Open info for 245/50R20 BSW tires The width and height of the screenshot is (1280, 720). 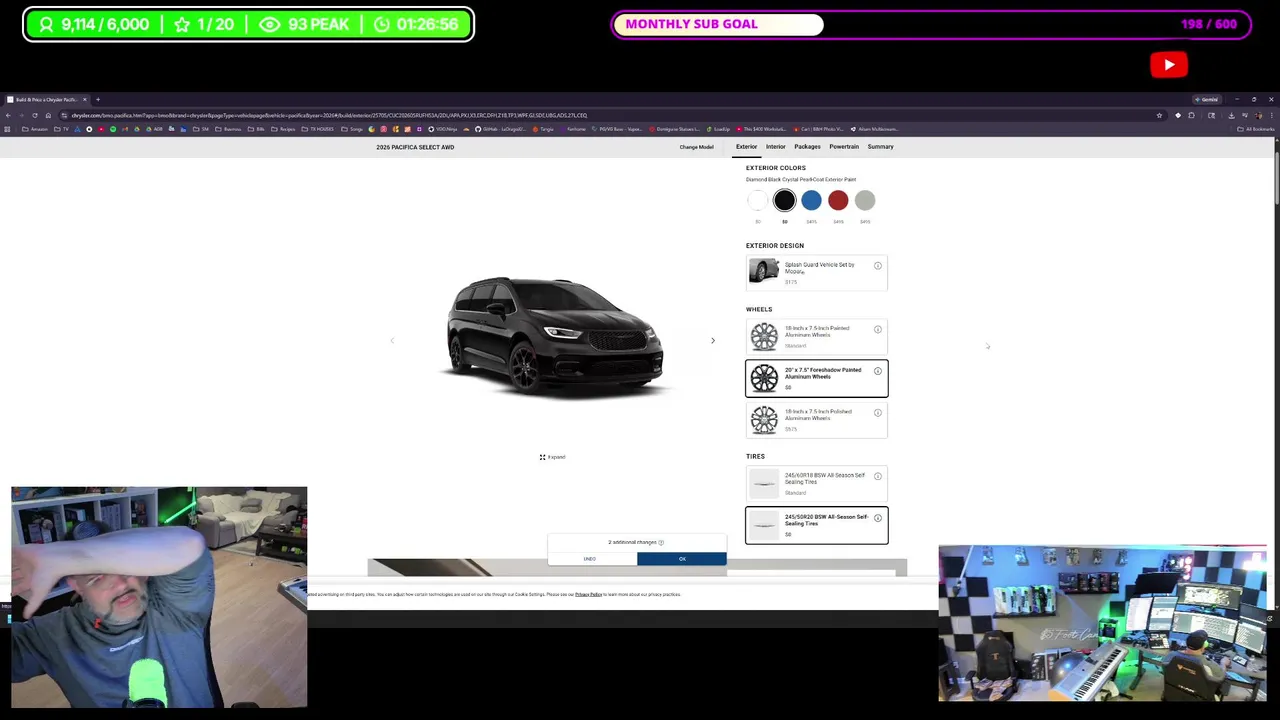(878, 518)
